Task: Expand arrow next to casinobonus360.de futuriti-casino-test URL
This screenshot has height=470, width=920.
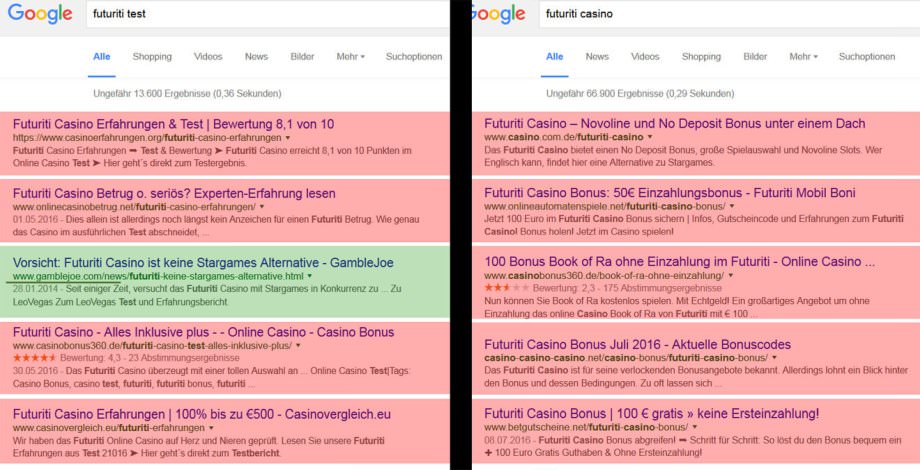Action: tap(298, 346)
